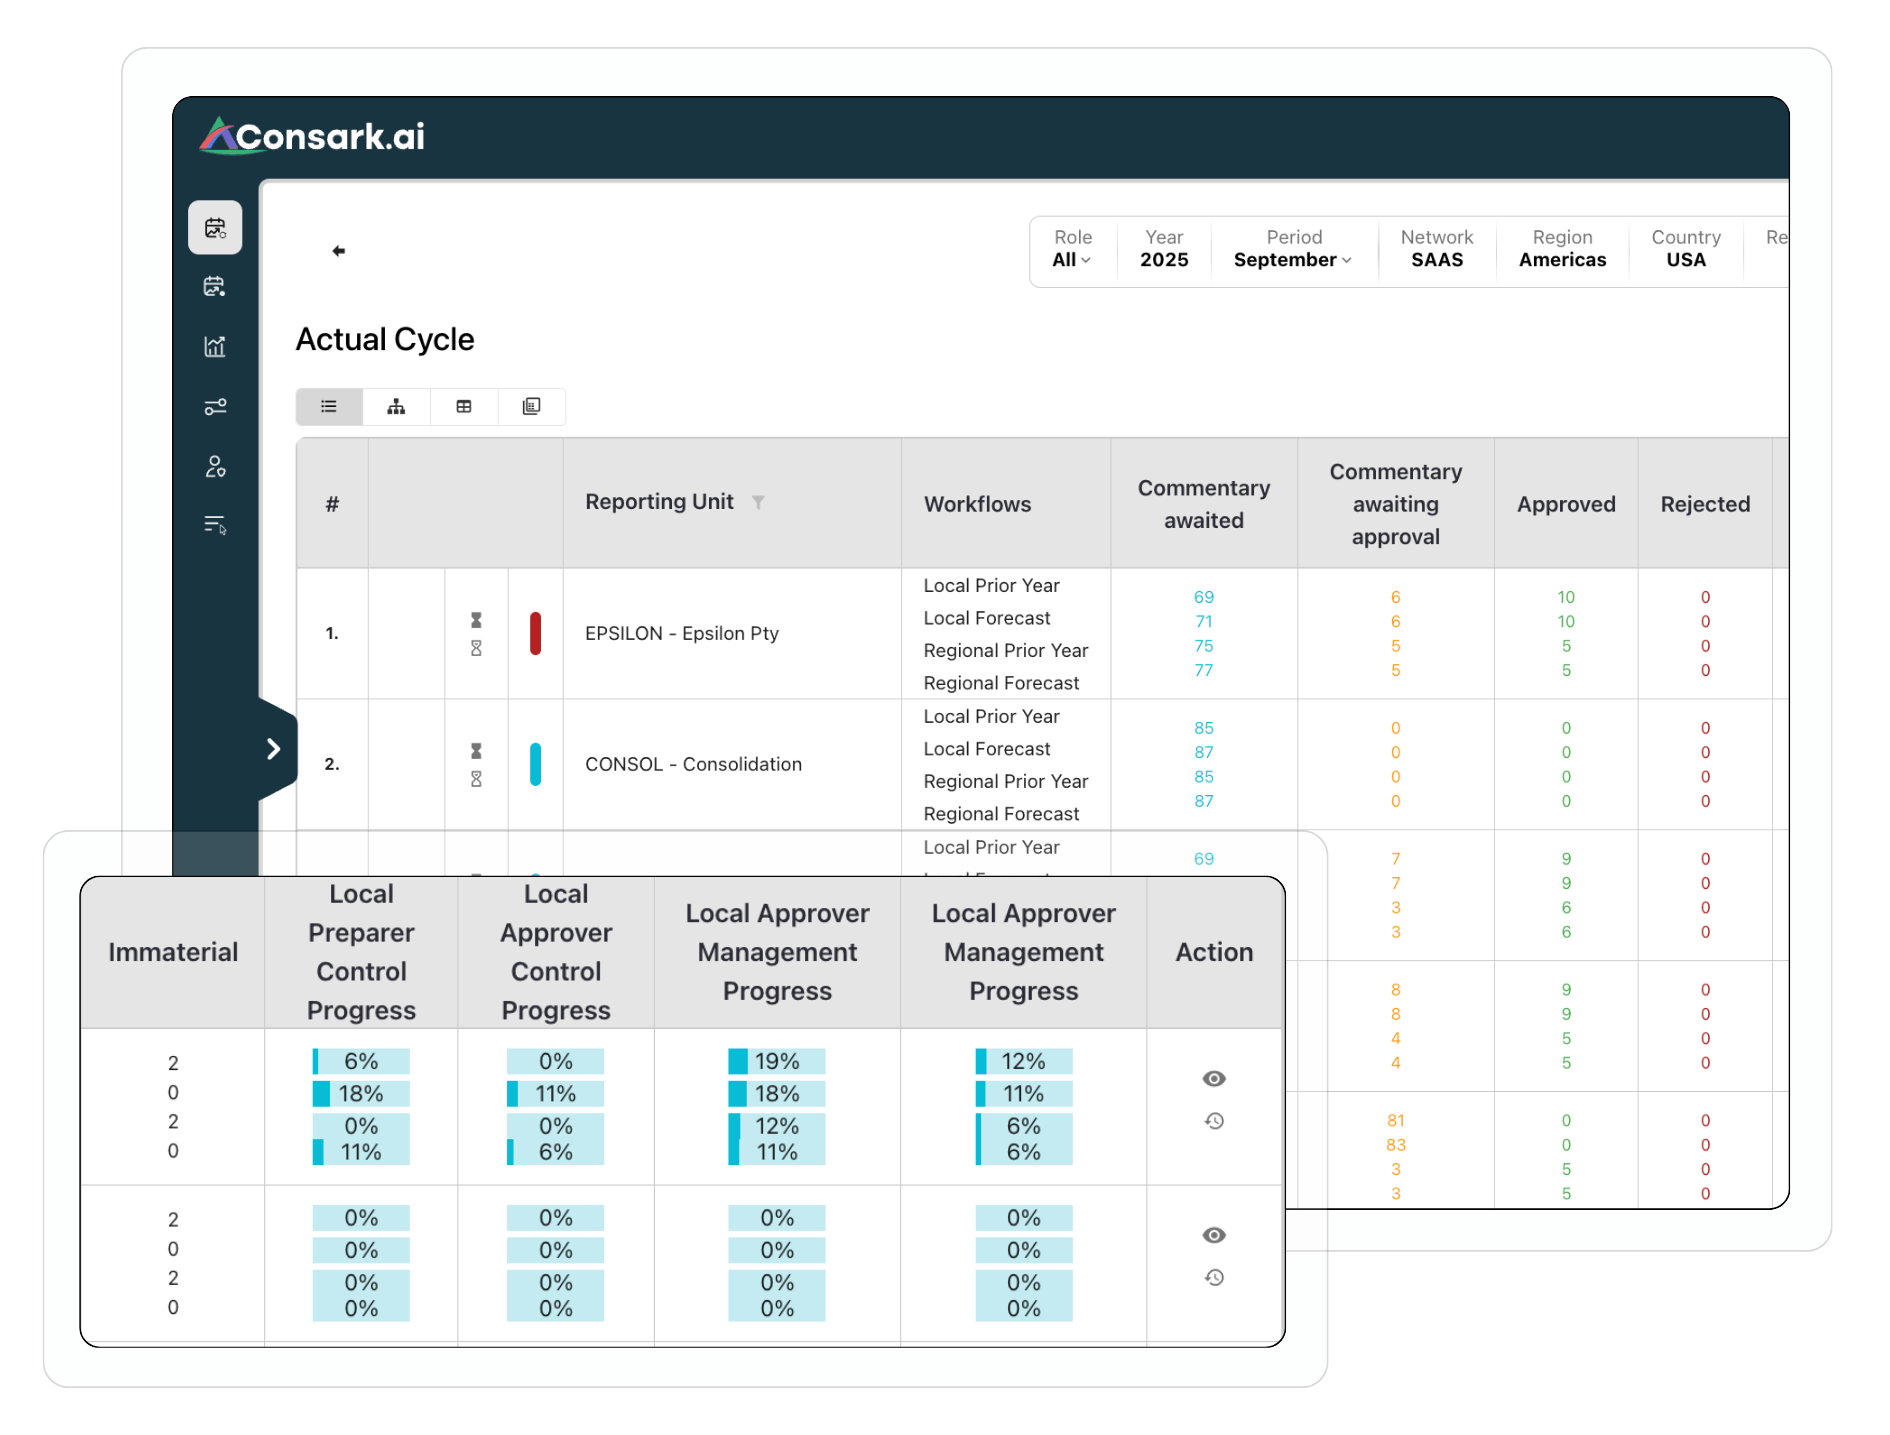Open the report layout view icon
The height and width of the screenshot is (1435, 1890).
click(x=531, y=406)
